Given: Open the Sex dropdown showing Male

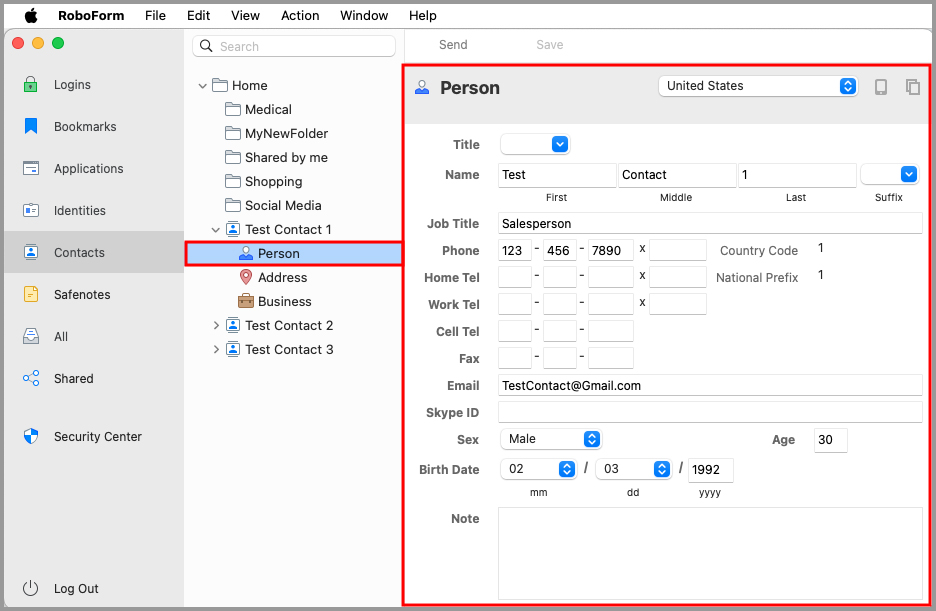Looking at the screenshot, I should (x=549, y=439).
